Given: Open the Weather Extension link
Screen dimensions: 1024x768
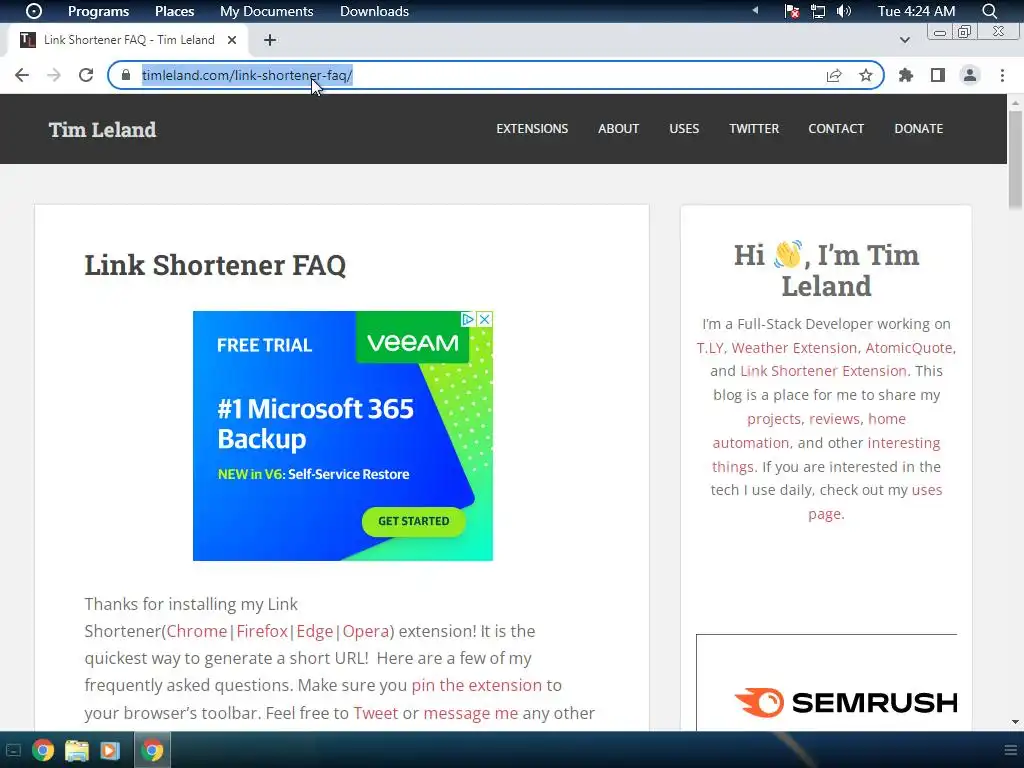Looking at the screenshot, I should click(x=794, y=347).
